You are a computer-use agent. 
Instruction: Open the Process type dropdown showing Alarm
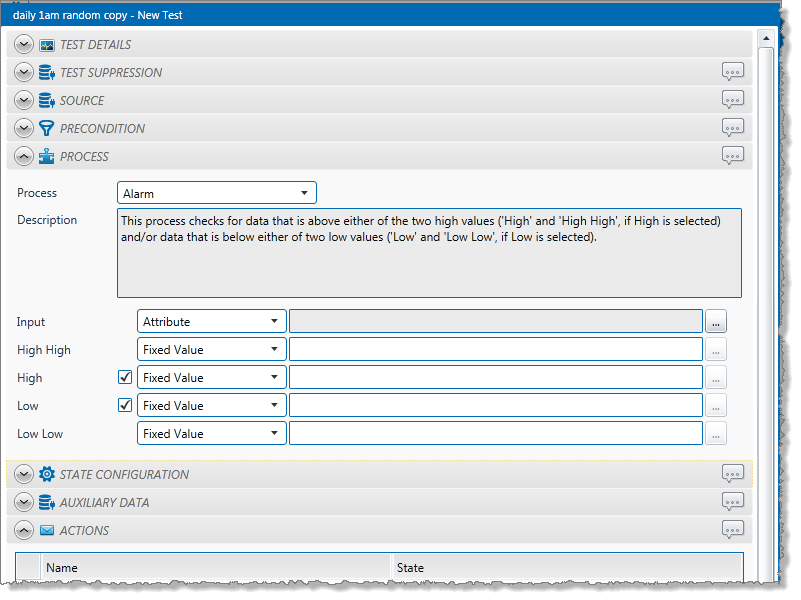pyautogui.click(x=216, y=193)
